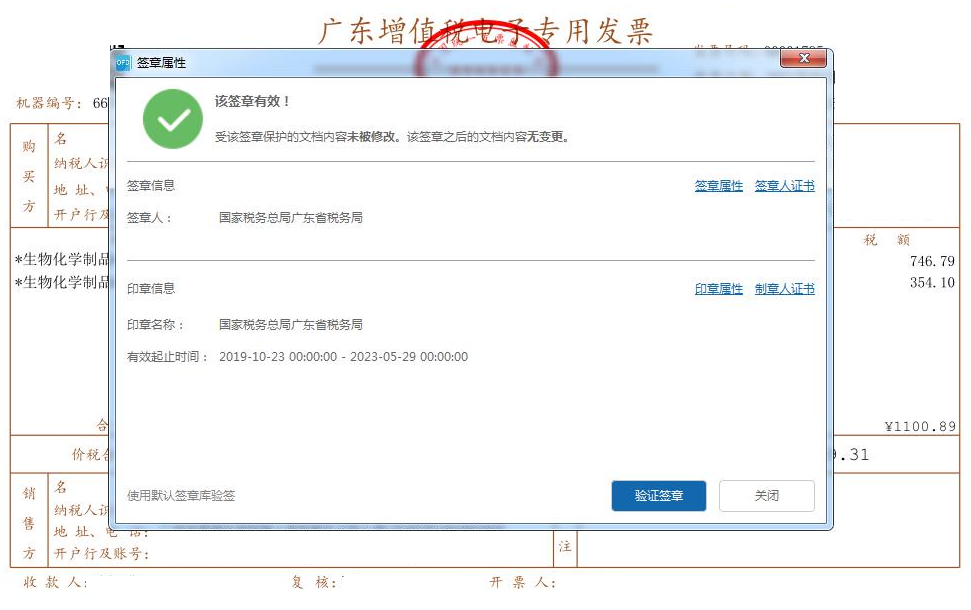
Task: Click the 关闭 button
Action: point(767,495)
